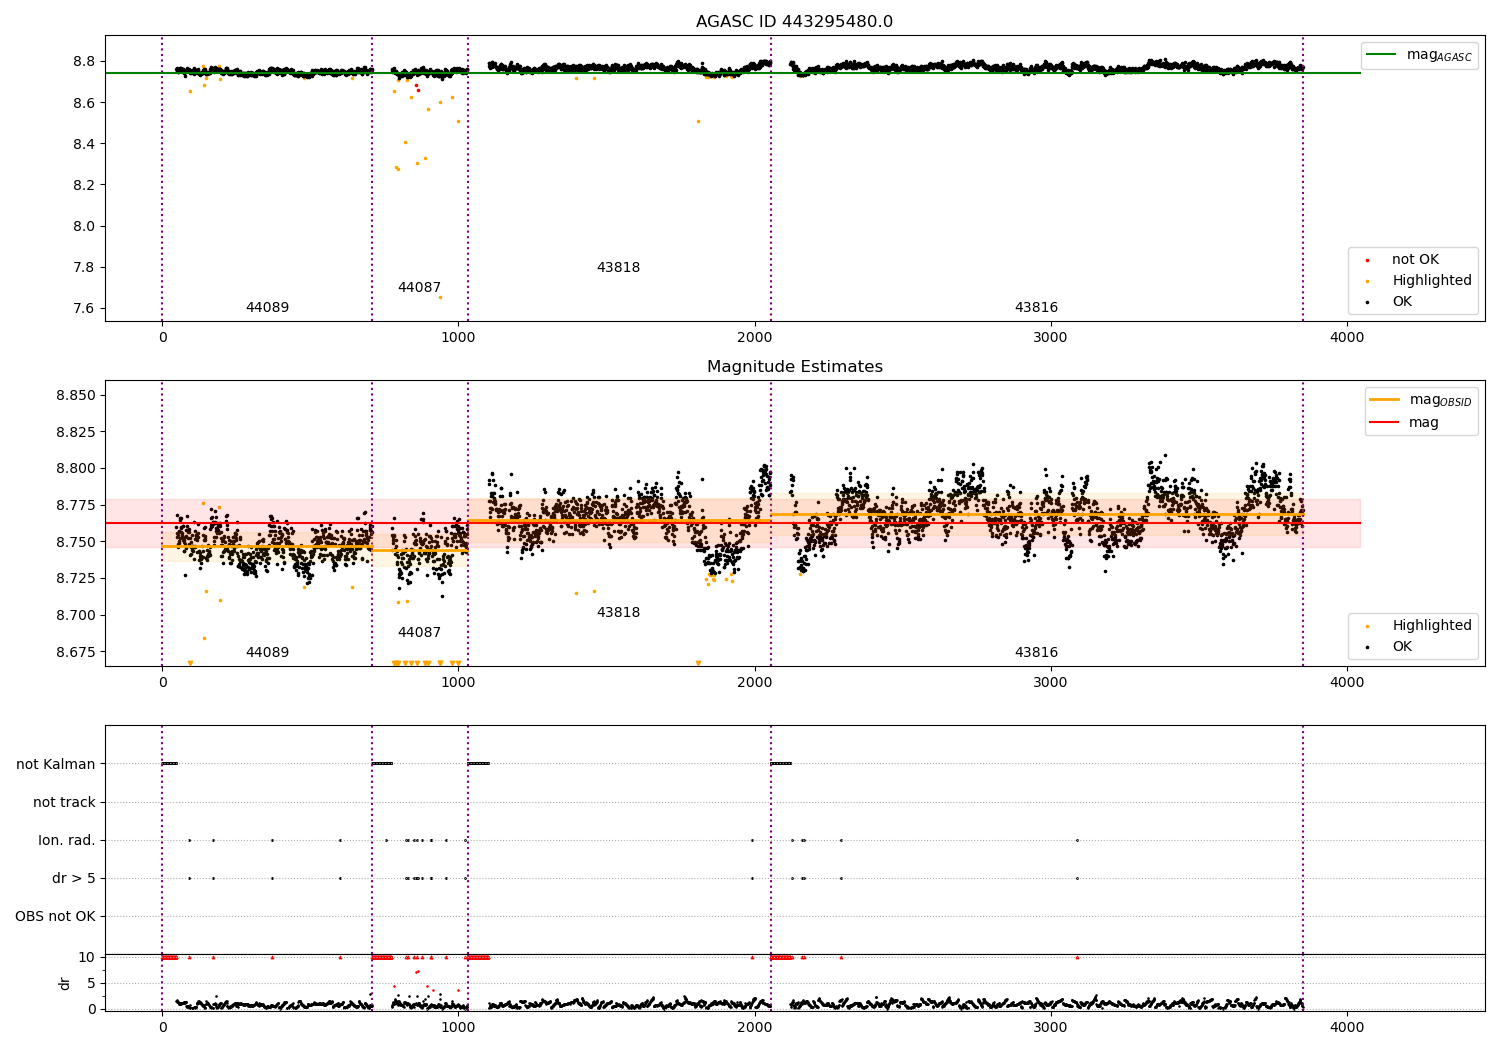Click the 8.850 y-axis tick label

click(76, 396)
